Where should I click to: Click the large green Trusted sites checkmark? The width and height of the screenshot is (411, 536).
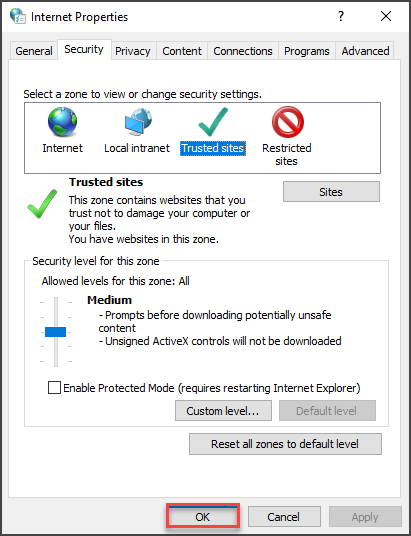(42, 204)
